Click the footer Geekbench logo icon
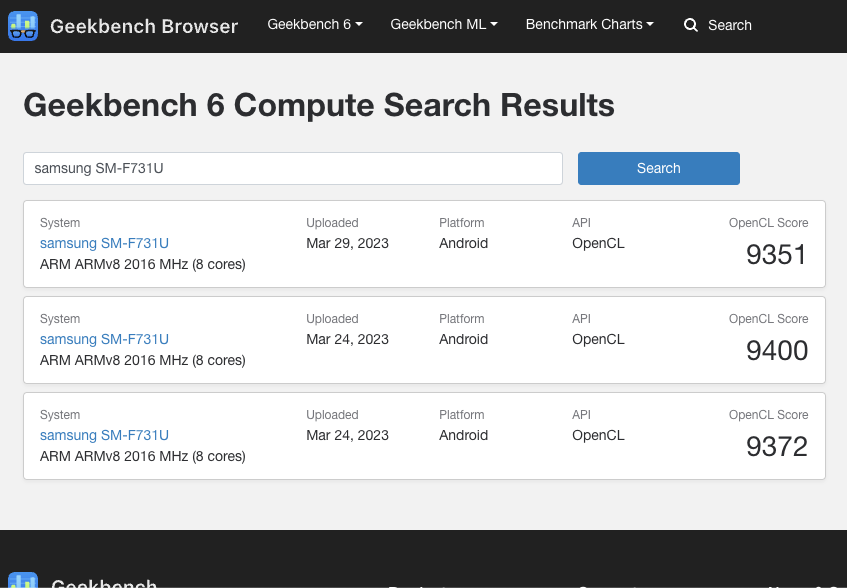The height and width of the screenshot is (588, 847). [23, 580]
